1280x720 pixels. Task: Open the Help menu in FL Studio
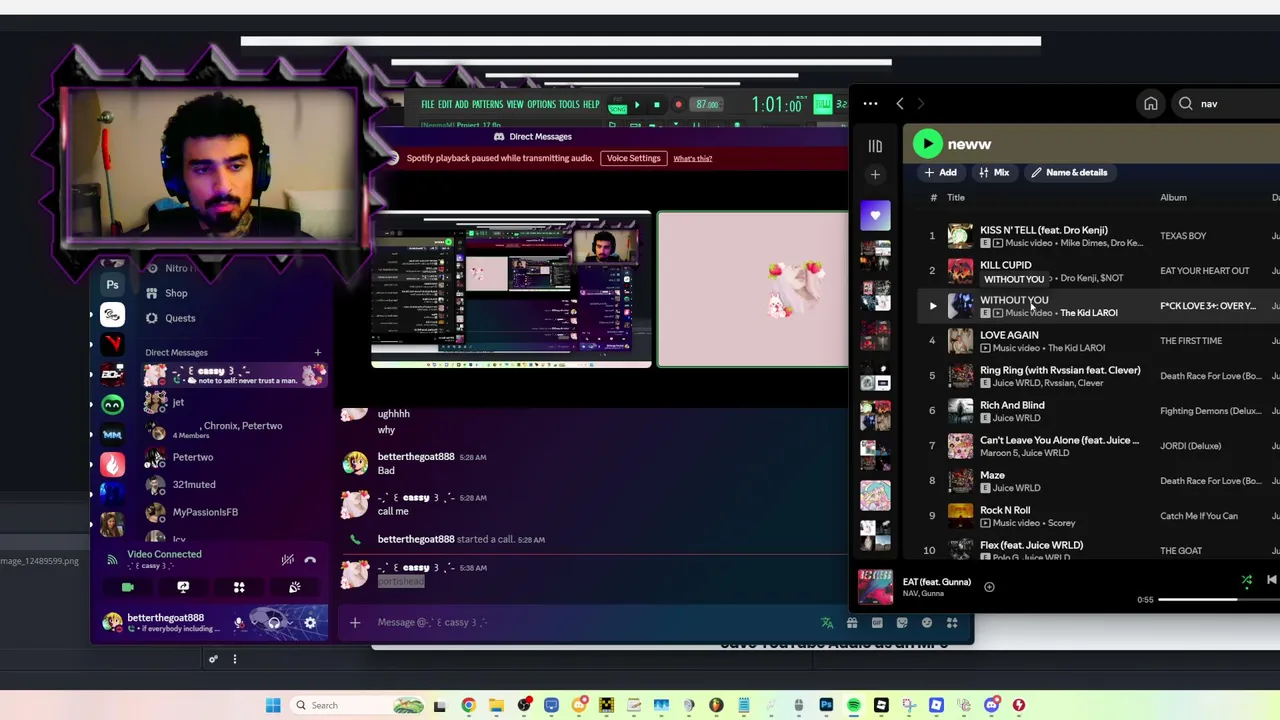point(591,105)
